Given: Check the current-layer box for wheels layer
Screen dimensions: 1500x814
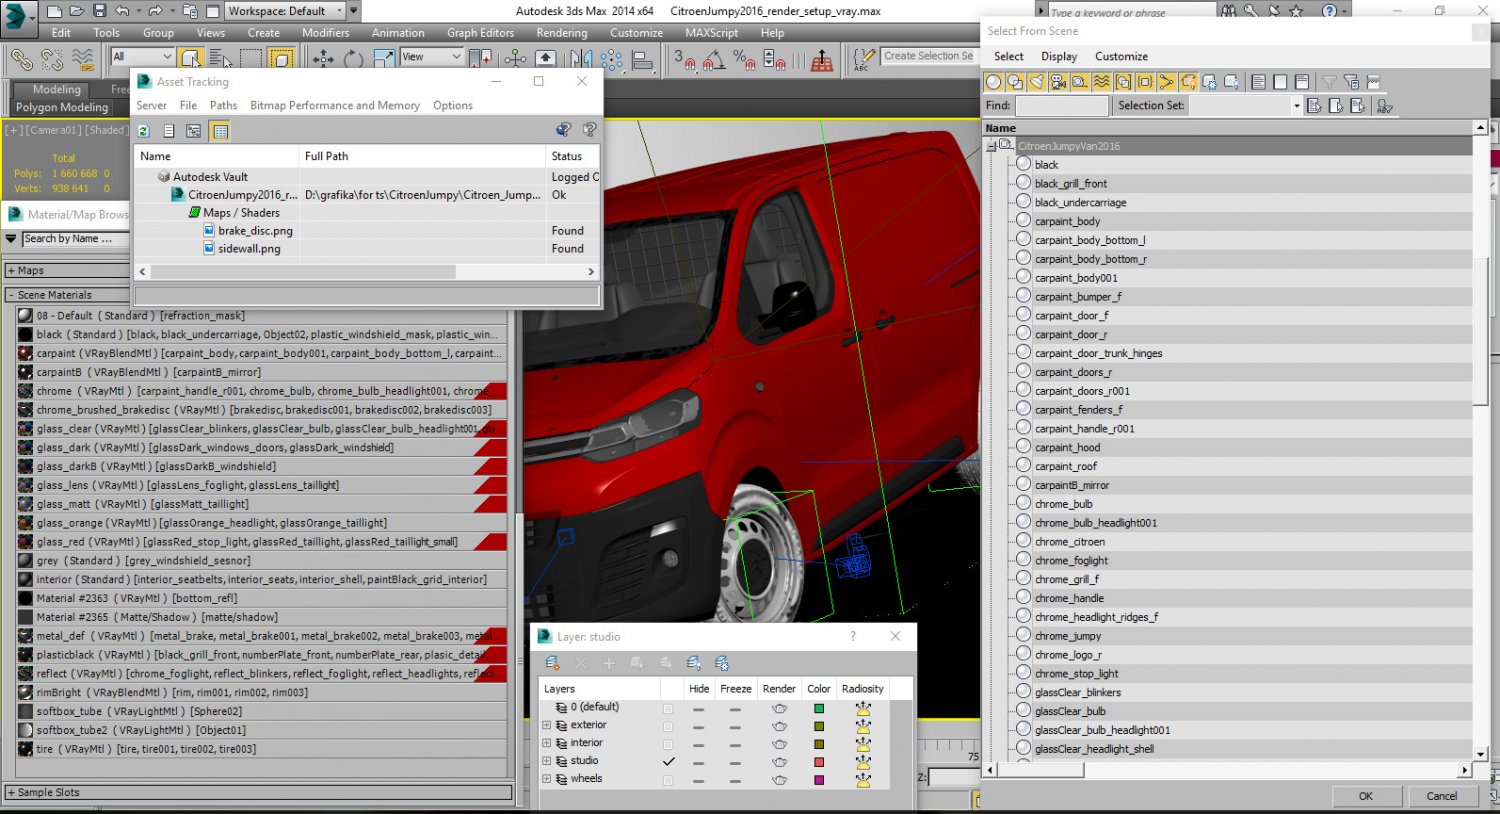Looking at the screenshot, I should [x=668, y=779].
